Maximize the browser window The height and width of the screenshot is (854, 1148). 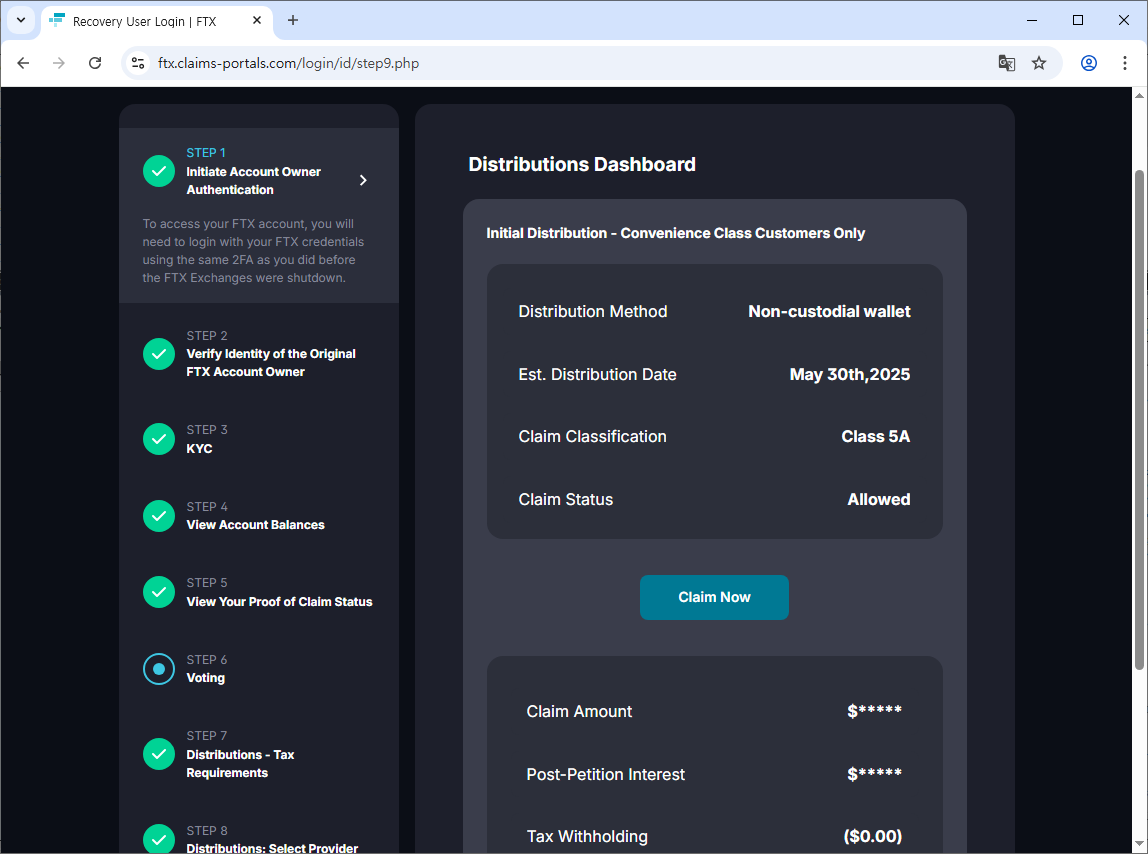click(1078, 21)
